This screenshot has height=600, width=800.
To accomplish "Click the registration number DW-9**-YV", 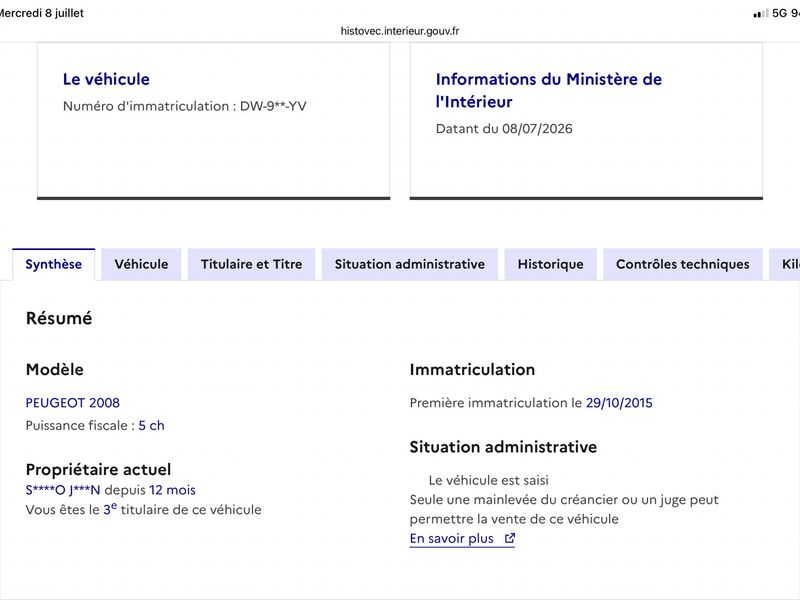I will click(x=273, y=106).
